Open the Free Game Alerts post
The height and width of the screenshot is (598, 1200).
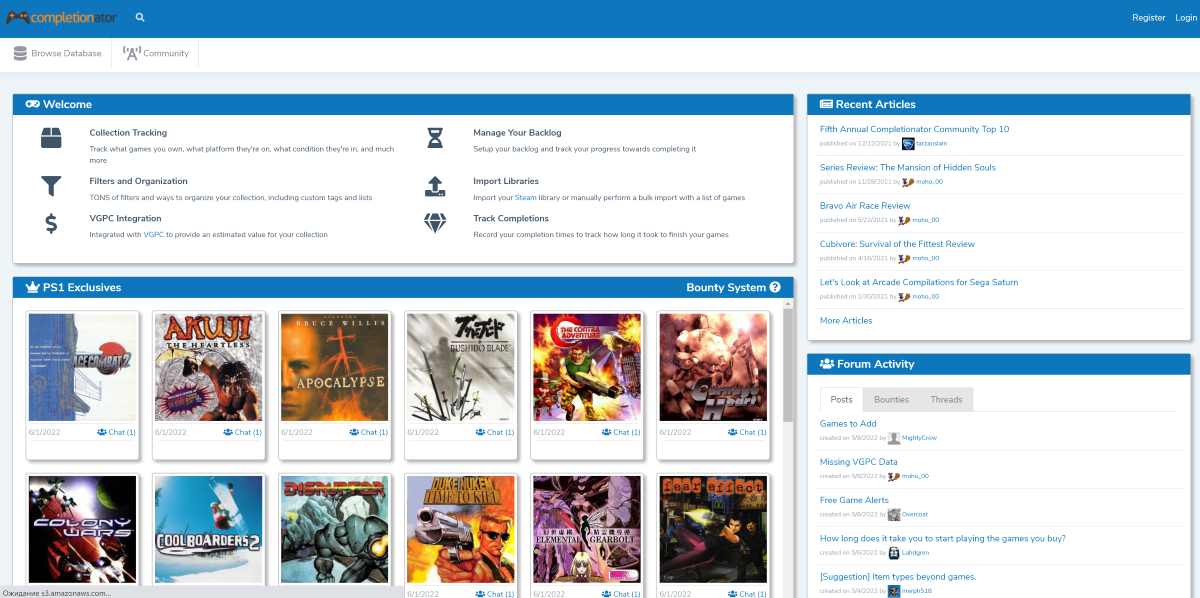[854, 500]
